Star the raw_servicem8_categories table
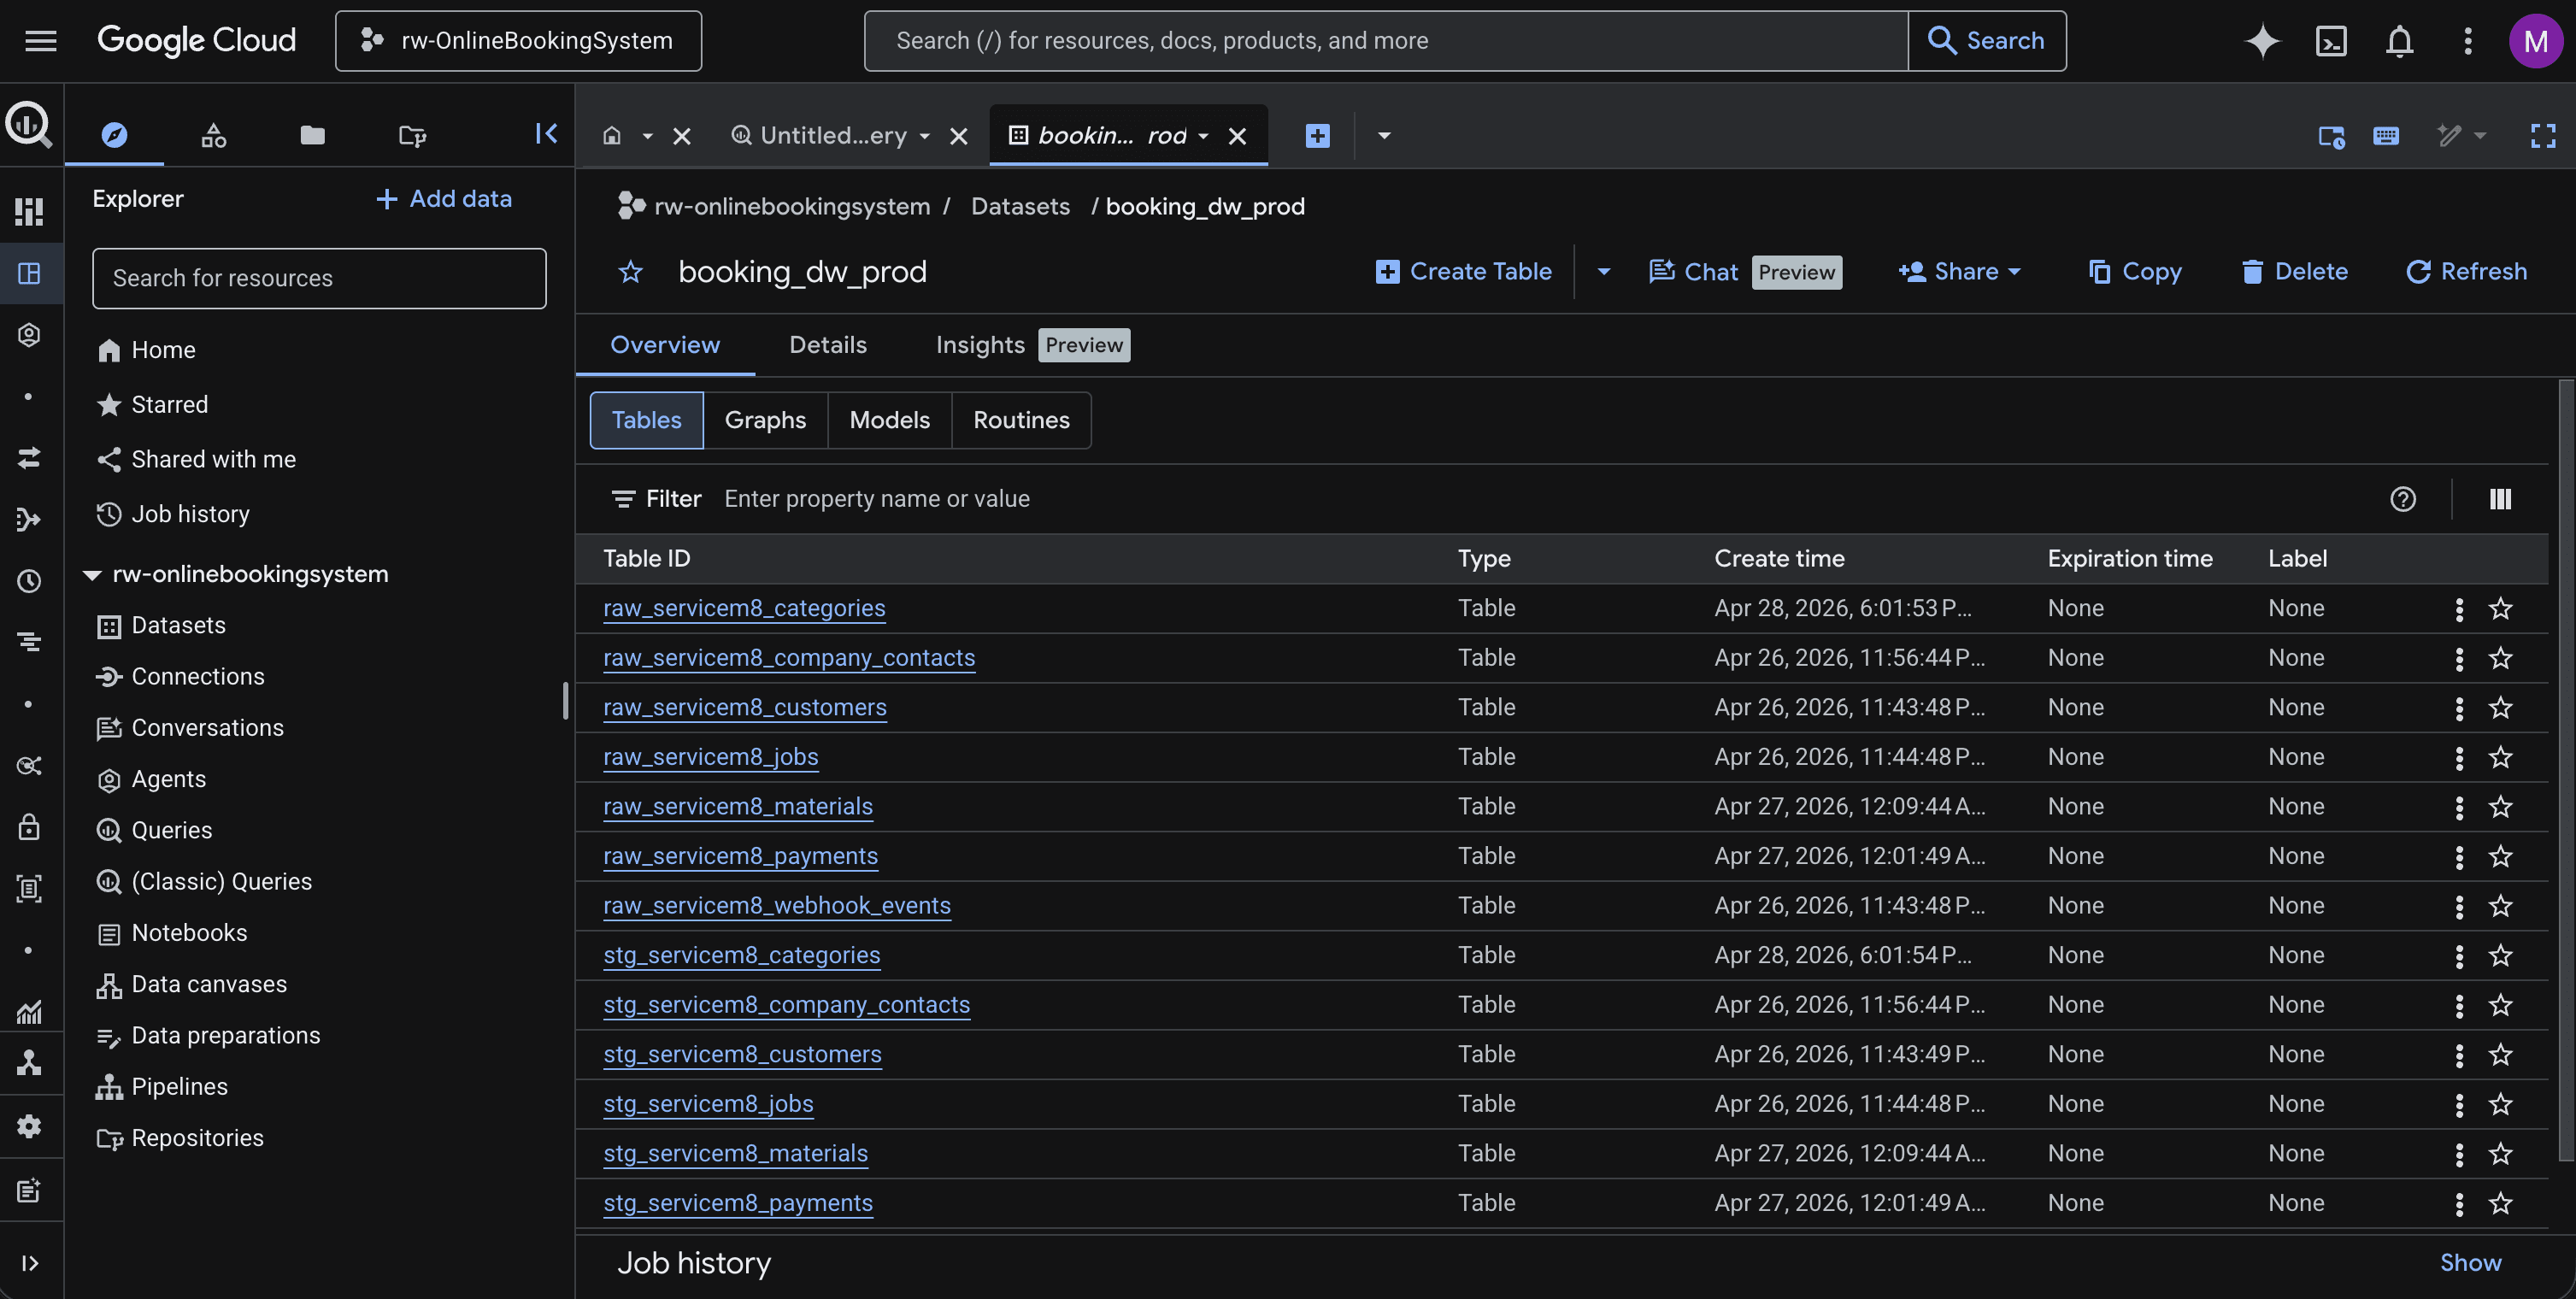Image resolution: width=2576 pixels, height=1299 pixels. (2500, 608)
